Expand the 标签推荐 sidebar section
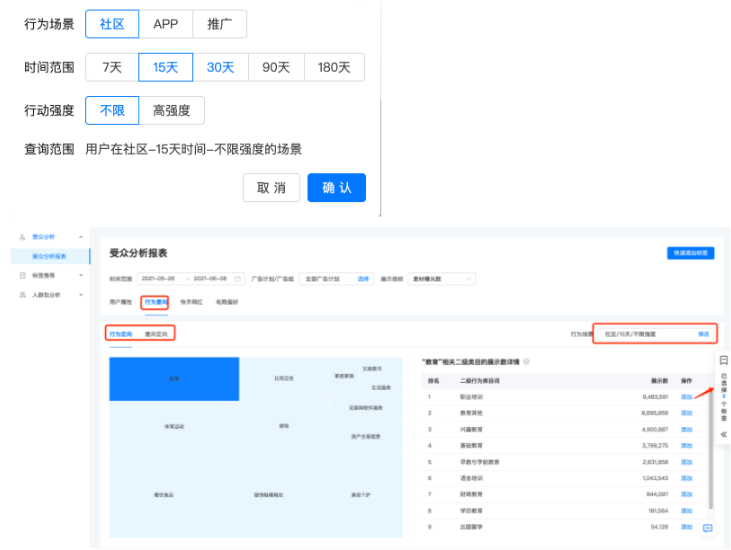The image size is (731, 550). coord(81,275)
